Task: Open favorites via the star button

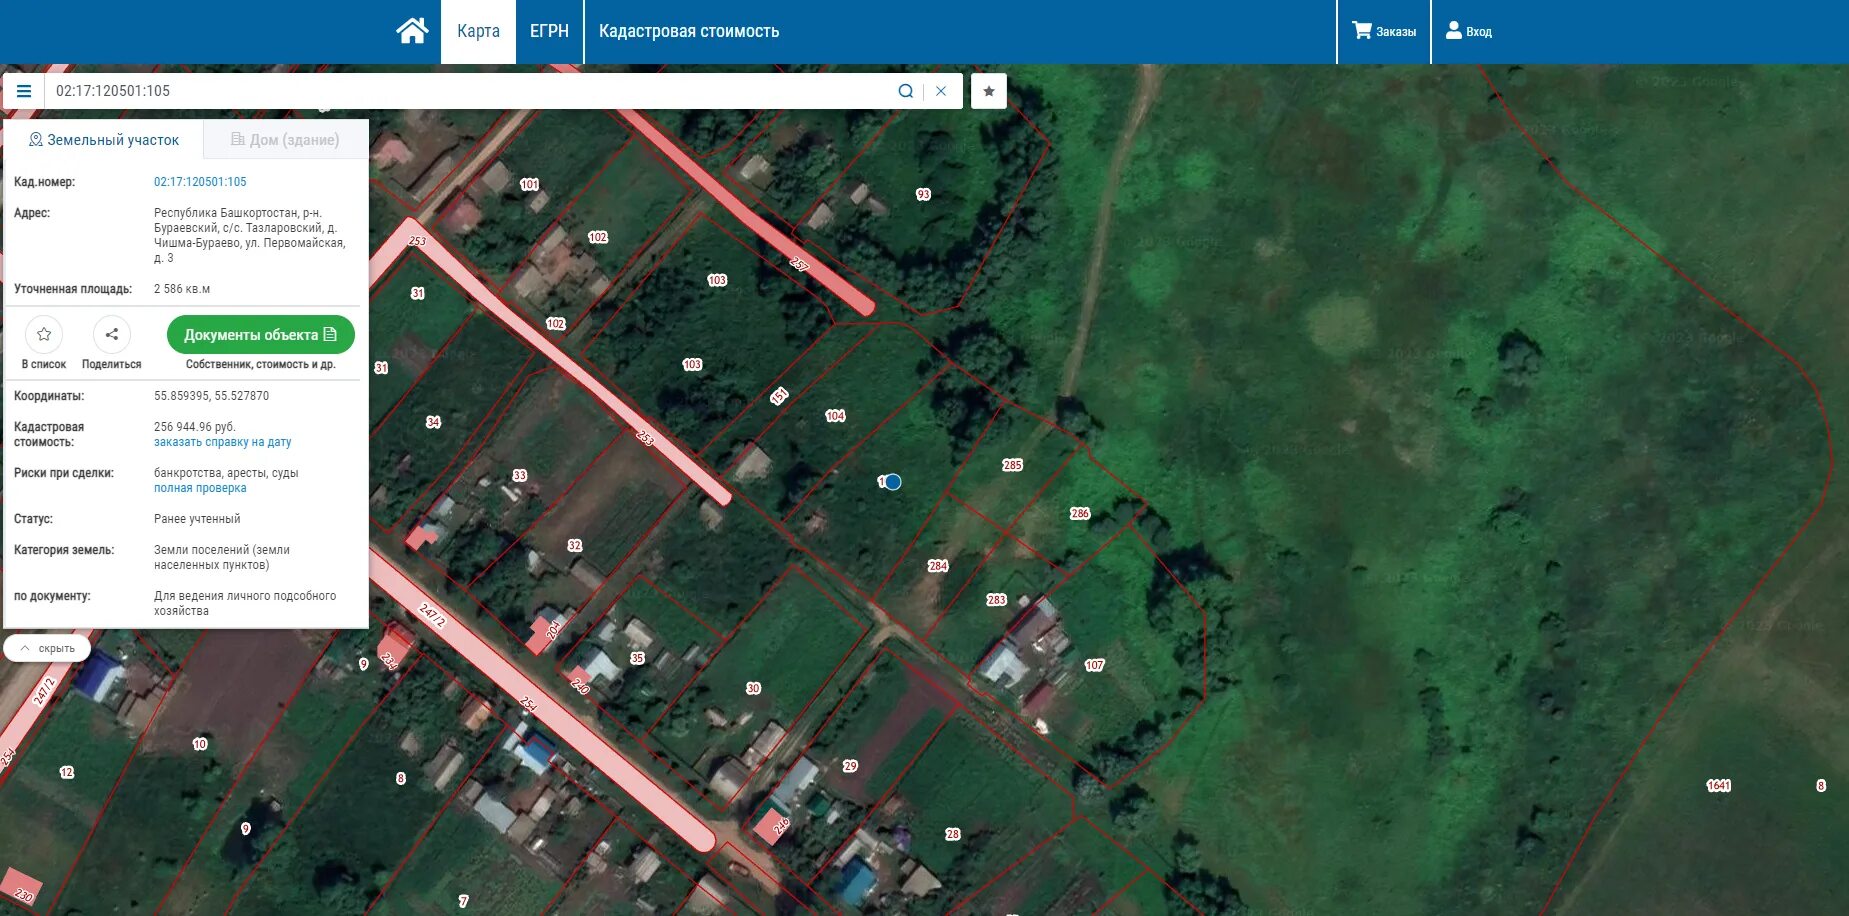Action: [989, 91]
